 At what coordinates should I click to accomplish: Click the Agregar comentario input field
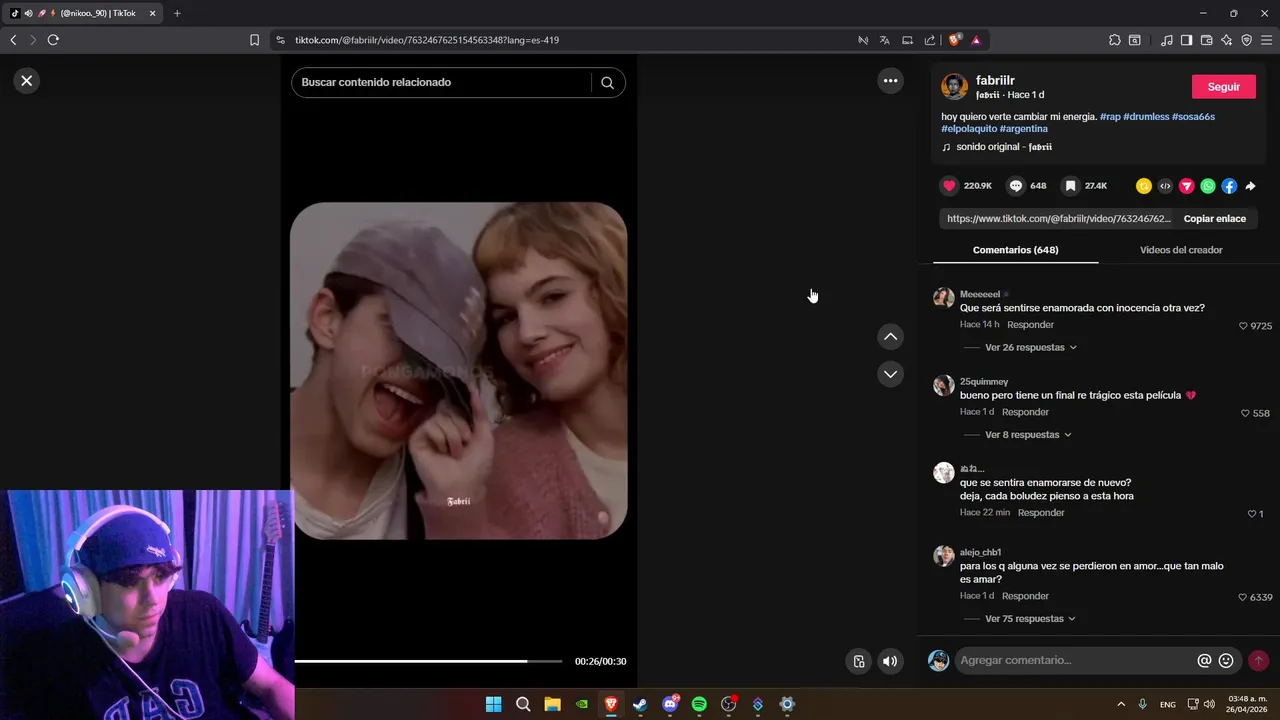[x=1074, y=661]
